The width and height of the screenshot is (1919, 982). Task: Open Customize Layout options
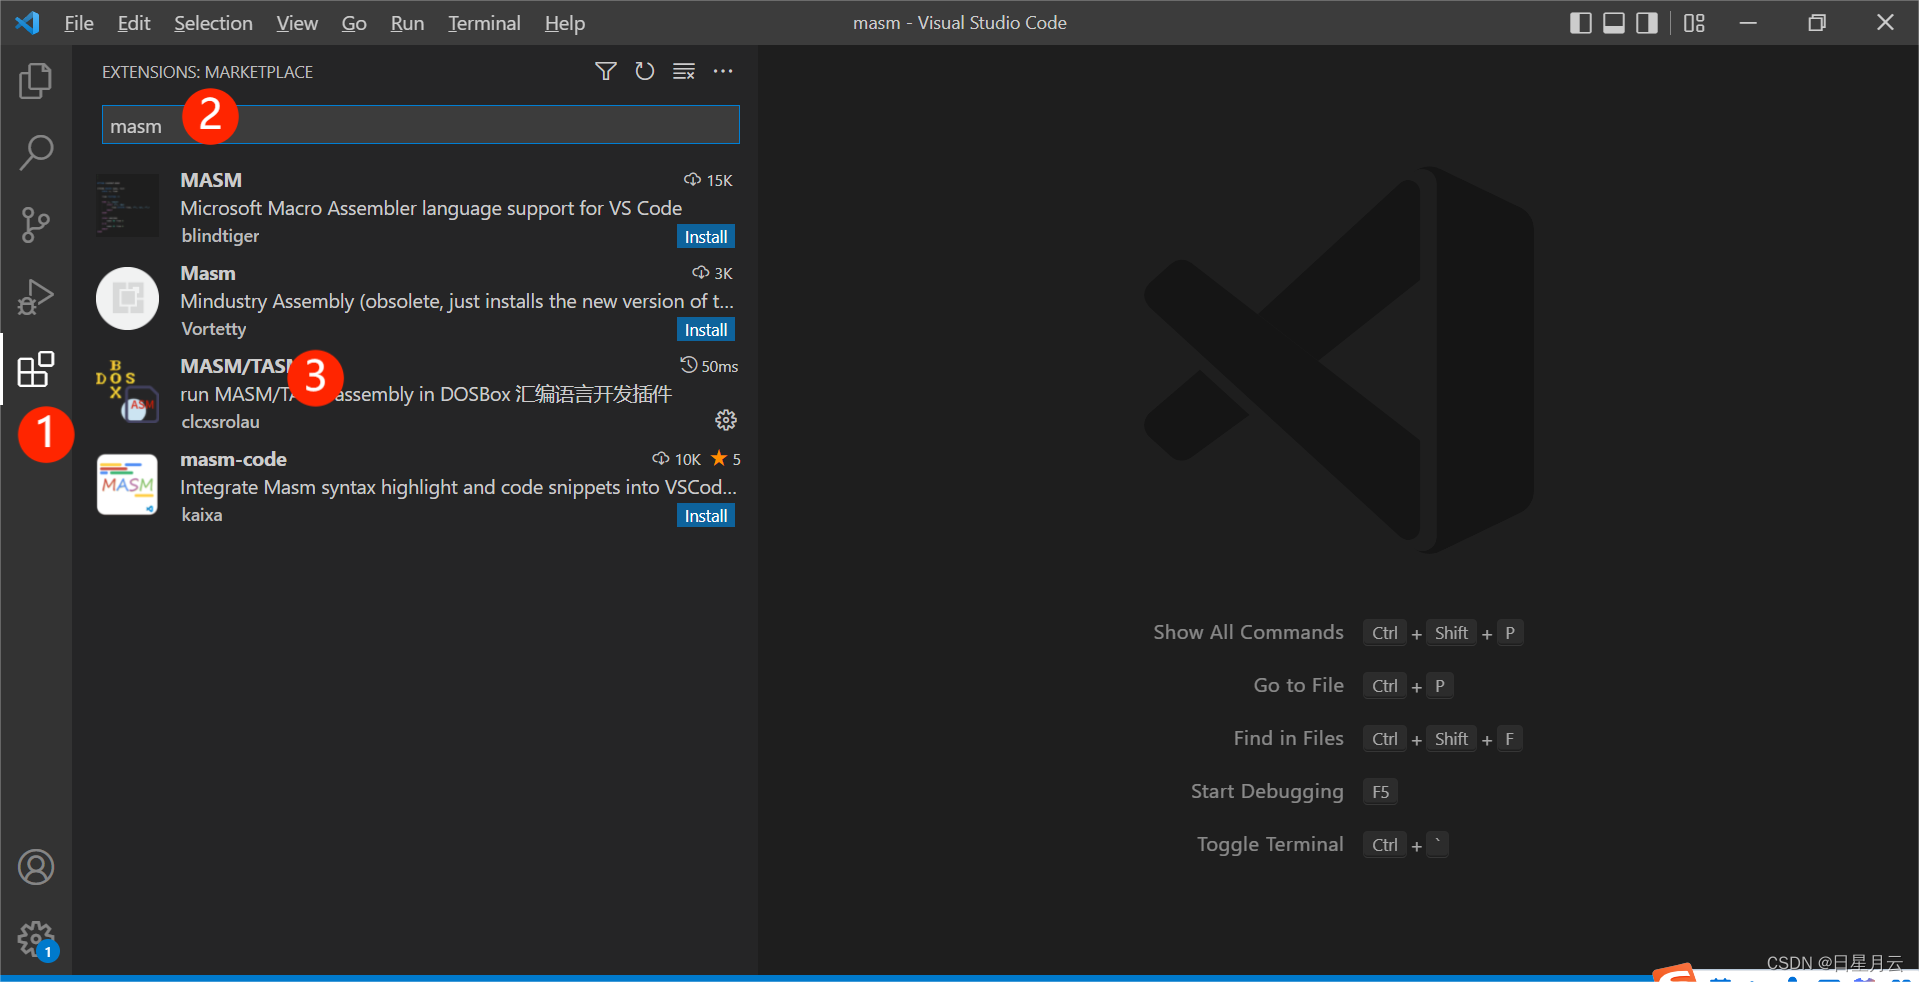click(1694, 23)
